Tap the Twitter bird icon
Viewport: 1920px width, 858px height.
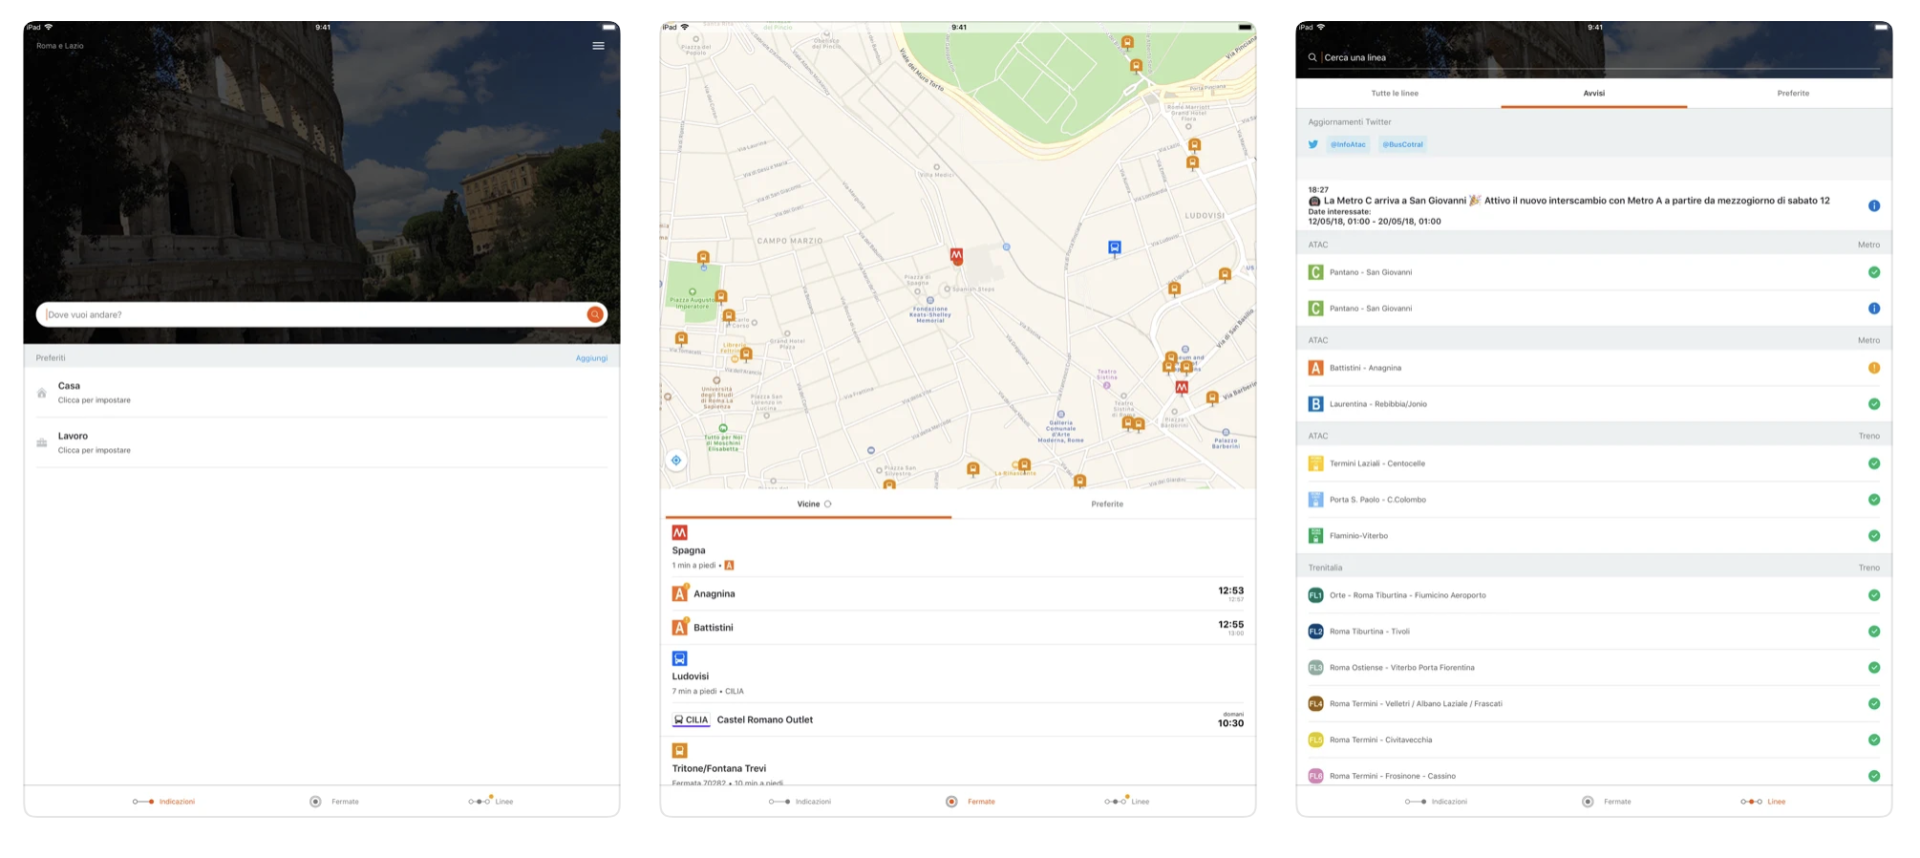pos(1313,144)
